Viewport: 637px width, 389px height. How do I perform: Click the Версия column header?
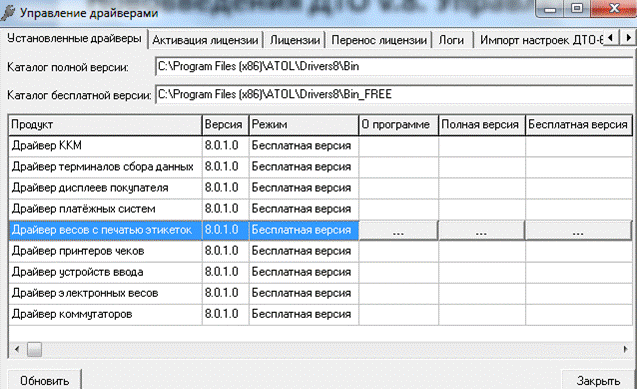[x=225, y=125]
